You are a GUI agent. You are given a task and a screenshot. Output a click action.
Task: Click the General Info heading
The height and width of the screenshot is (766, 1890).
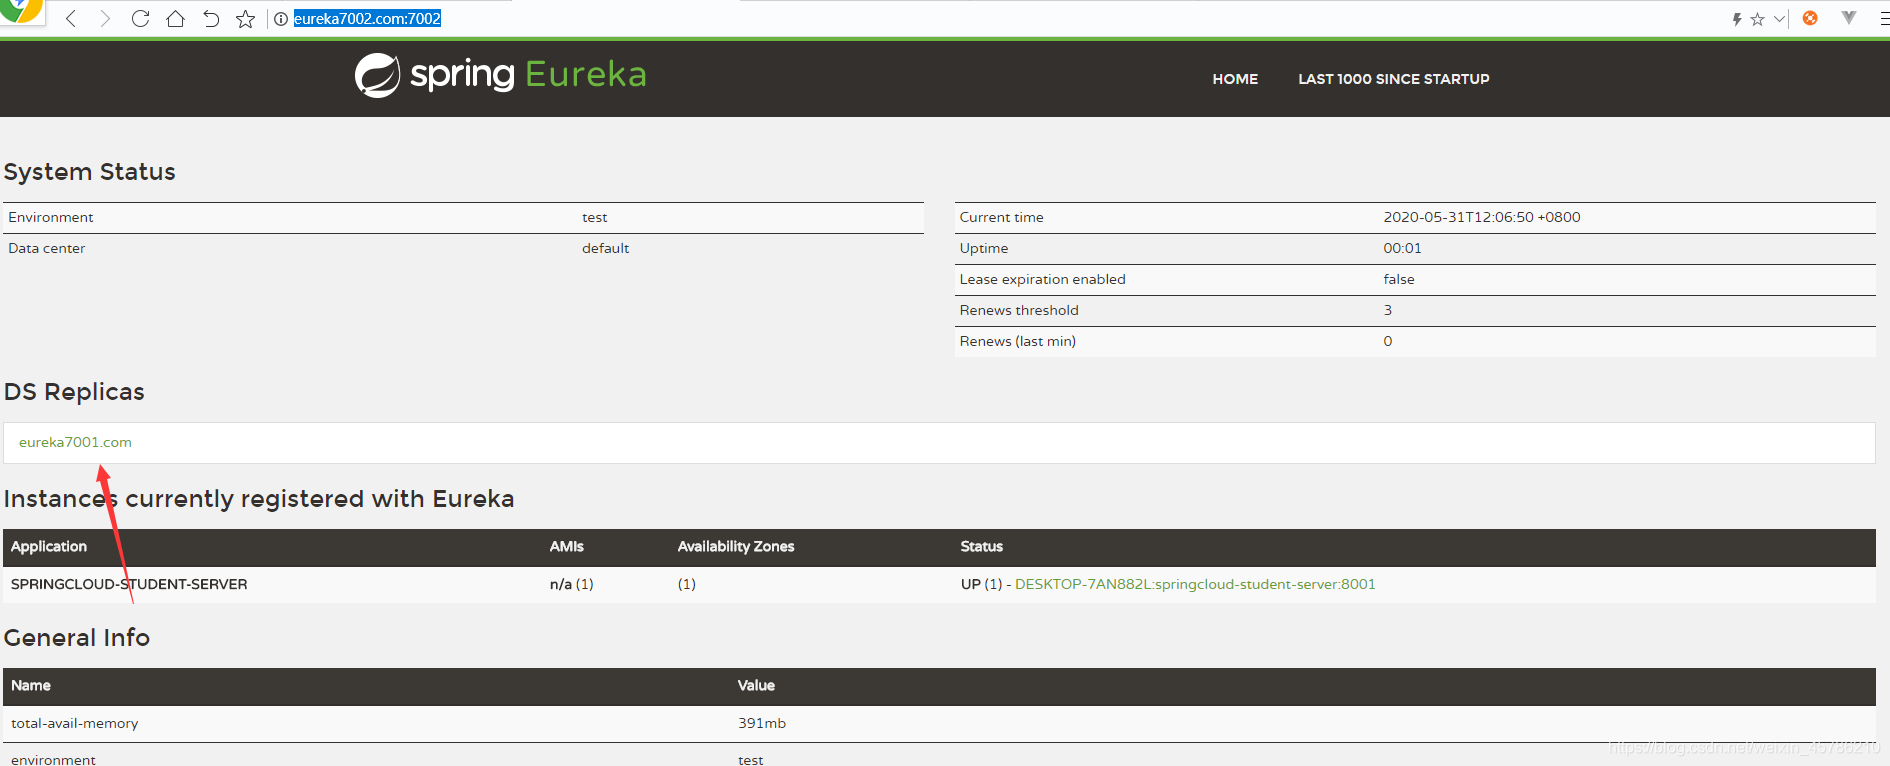point(77,638)
